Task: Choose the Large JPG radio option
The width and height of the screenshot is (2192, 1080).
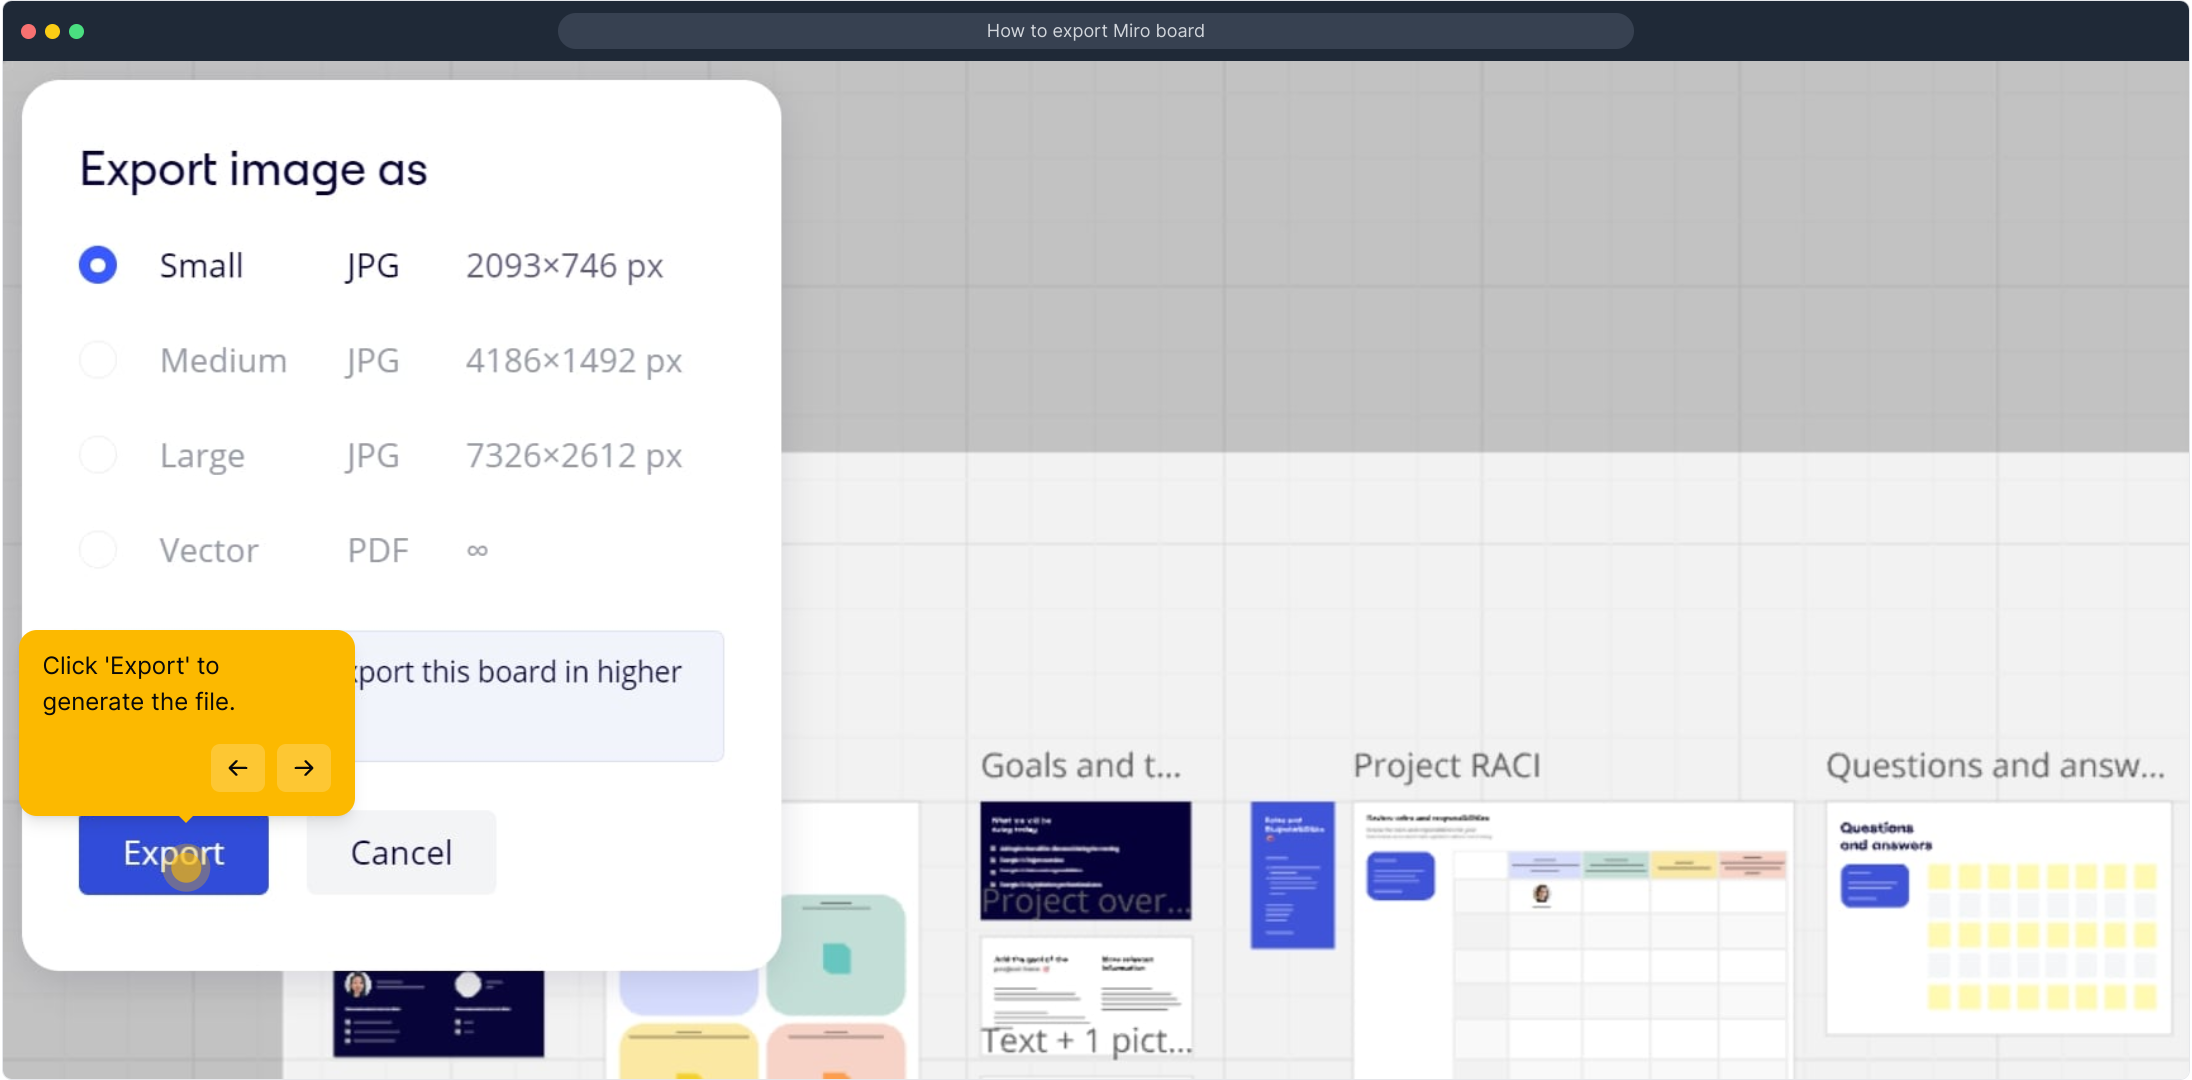Action: 98,455
